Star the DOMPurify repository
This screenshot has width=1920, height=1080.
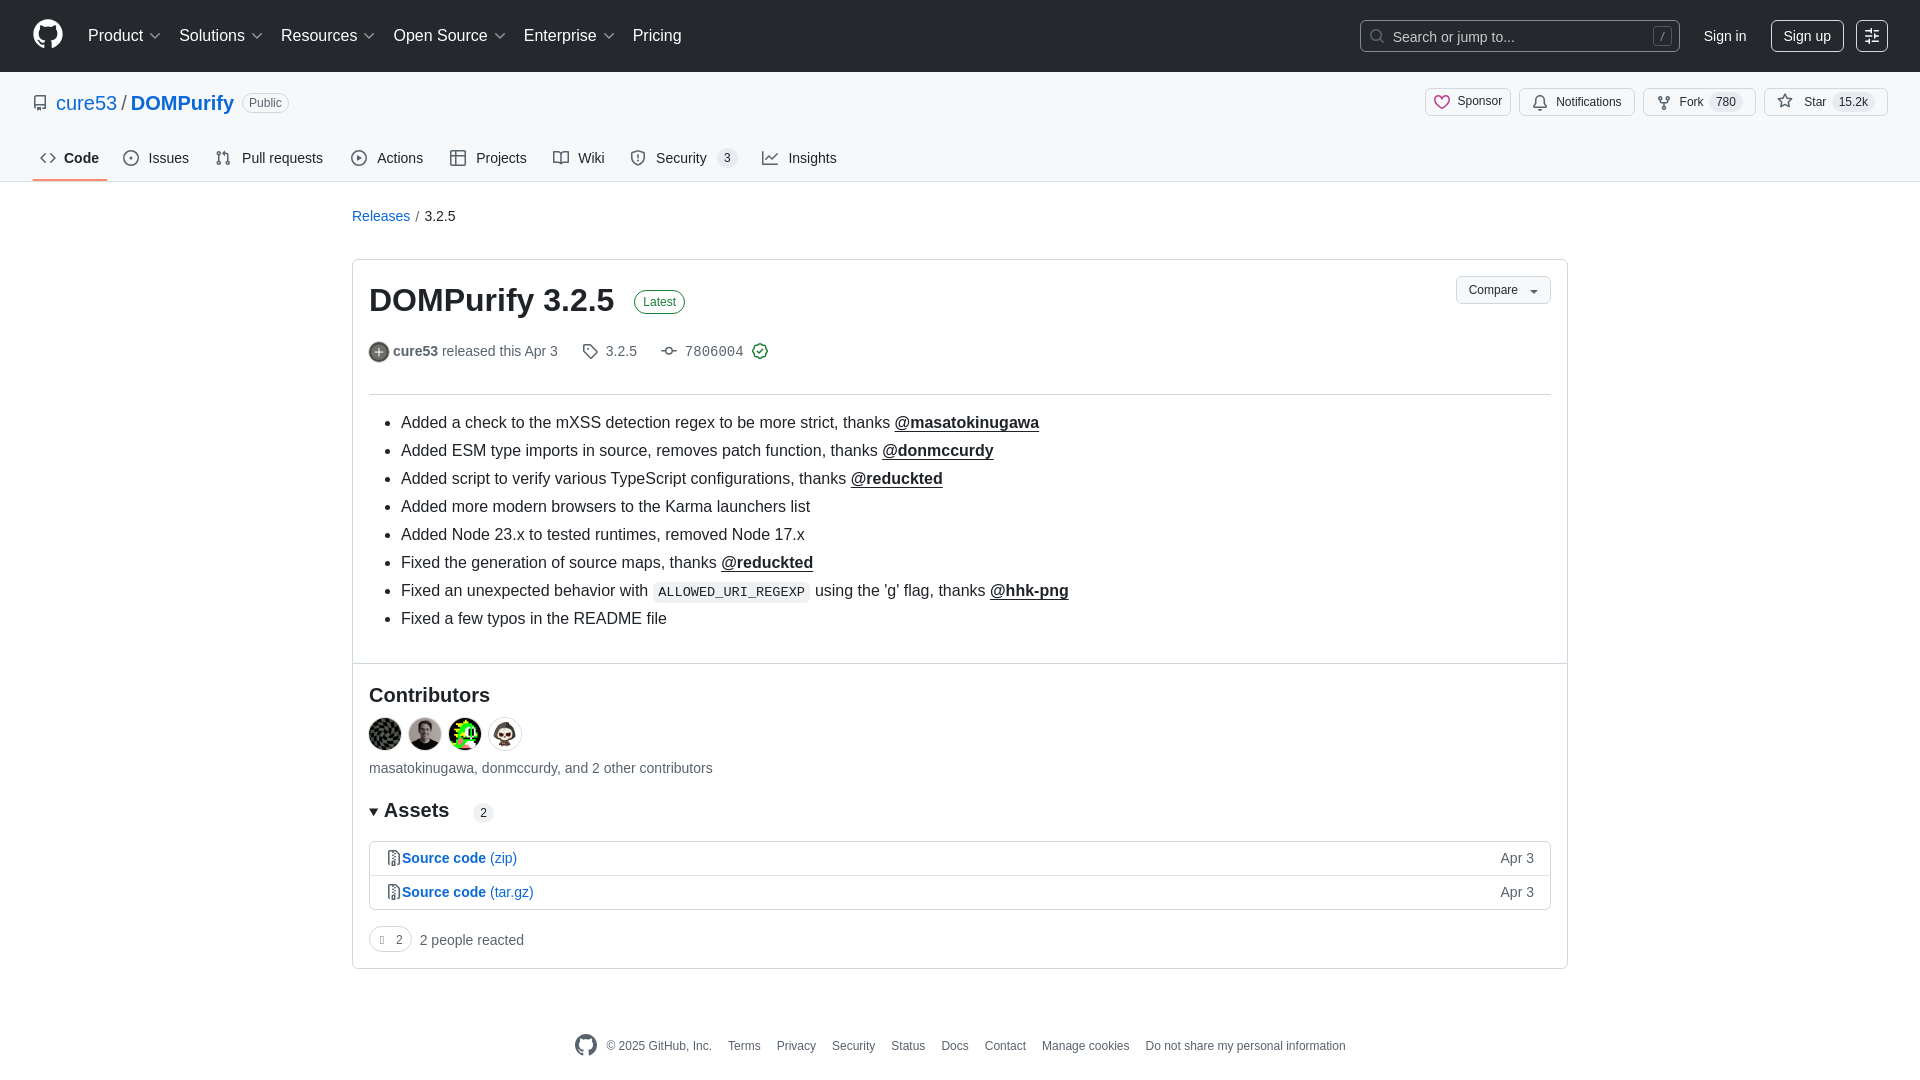[1825, 102]
